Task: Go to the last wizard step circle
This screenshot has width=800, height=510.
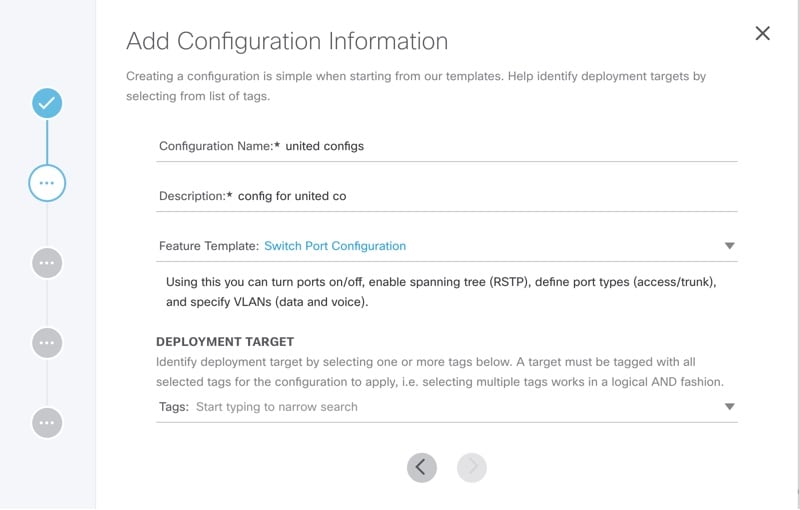Action: 47,423
